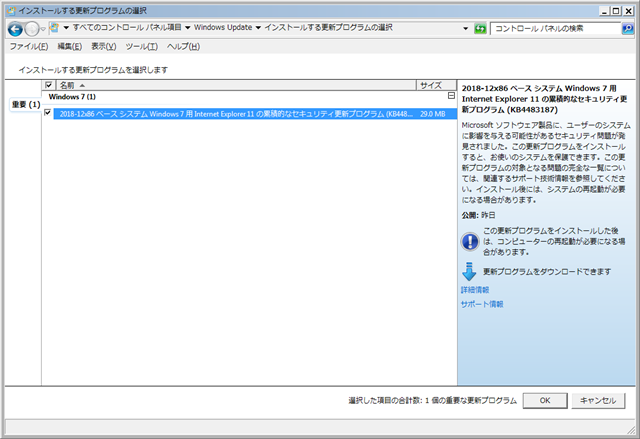Uncheck the KB4483187 update checkbox
Image resolution: width=640 pixels, height=439 pixels.
[47, 112]
